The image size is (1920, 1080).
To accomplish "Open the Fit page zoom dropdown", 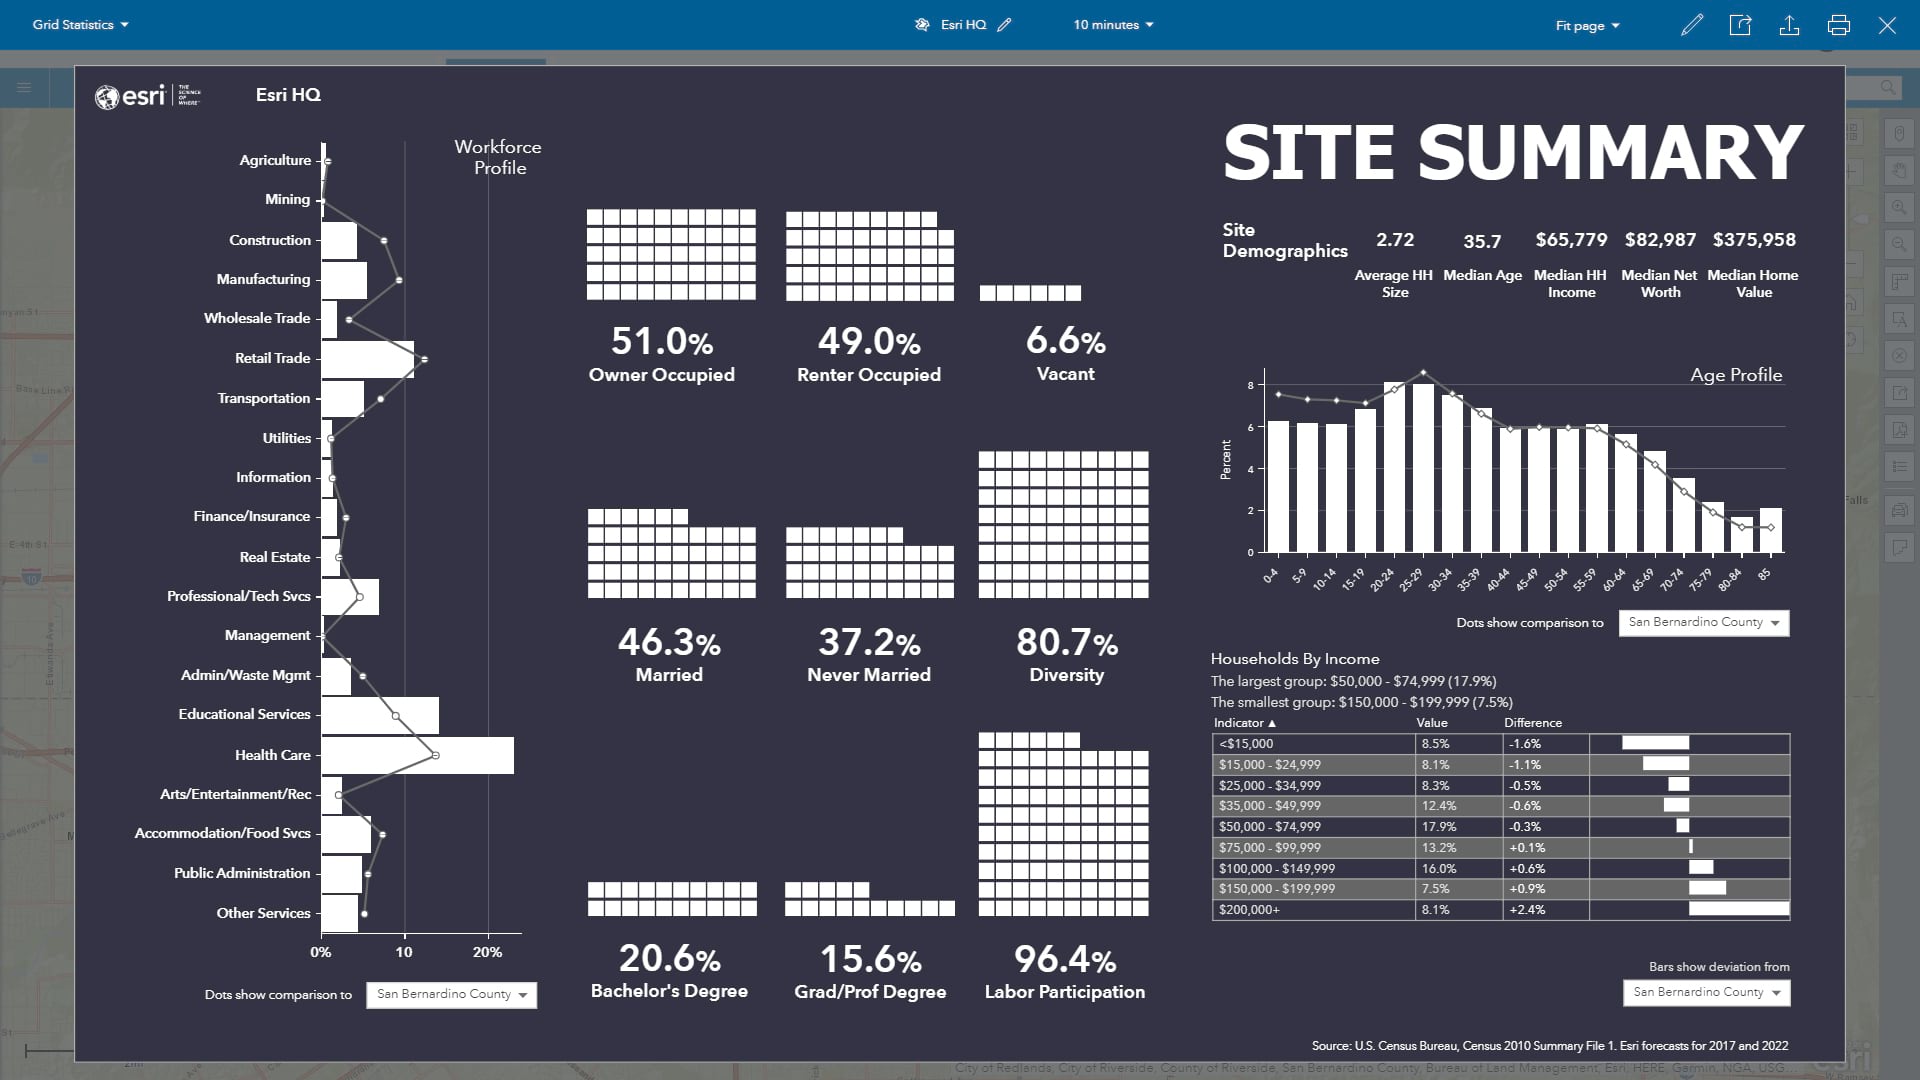I will tap(1588, 25).
